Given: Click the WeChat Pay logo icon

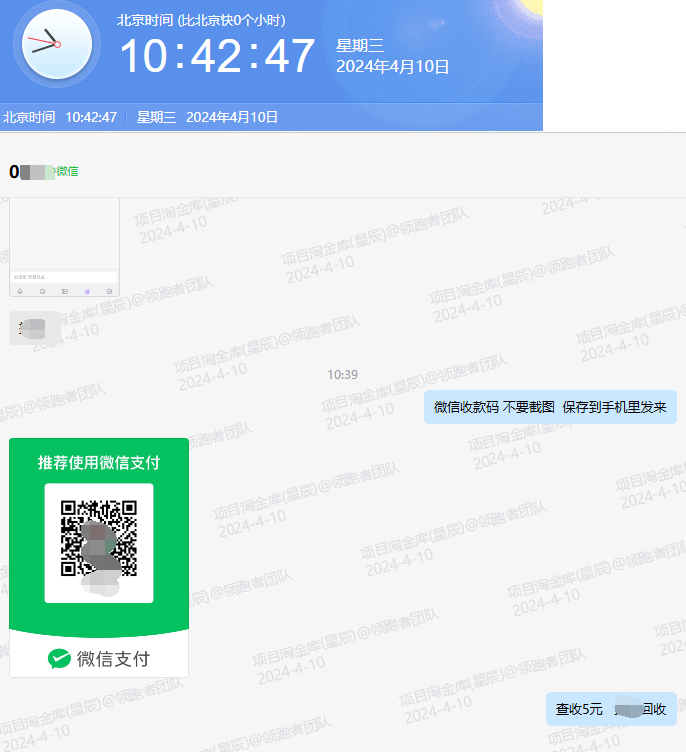Looking at the screenshot, I should coord(59,658).
